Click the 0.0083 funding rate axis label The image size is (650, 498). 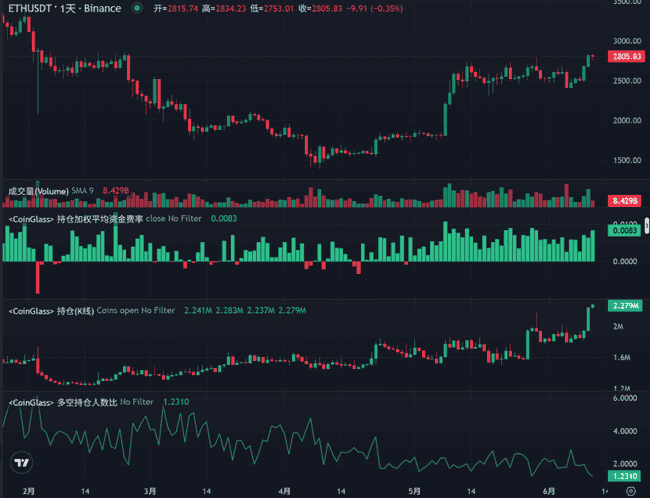(x=624, y=231)
